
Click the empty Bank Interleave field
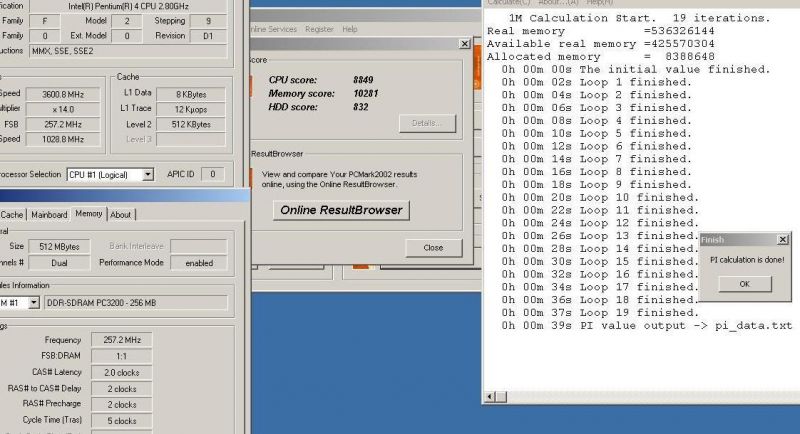199,247
